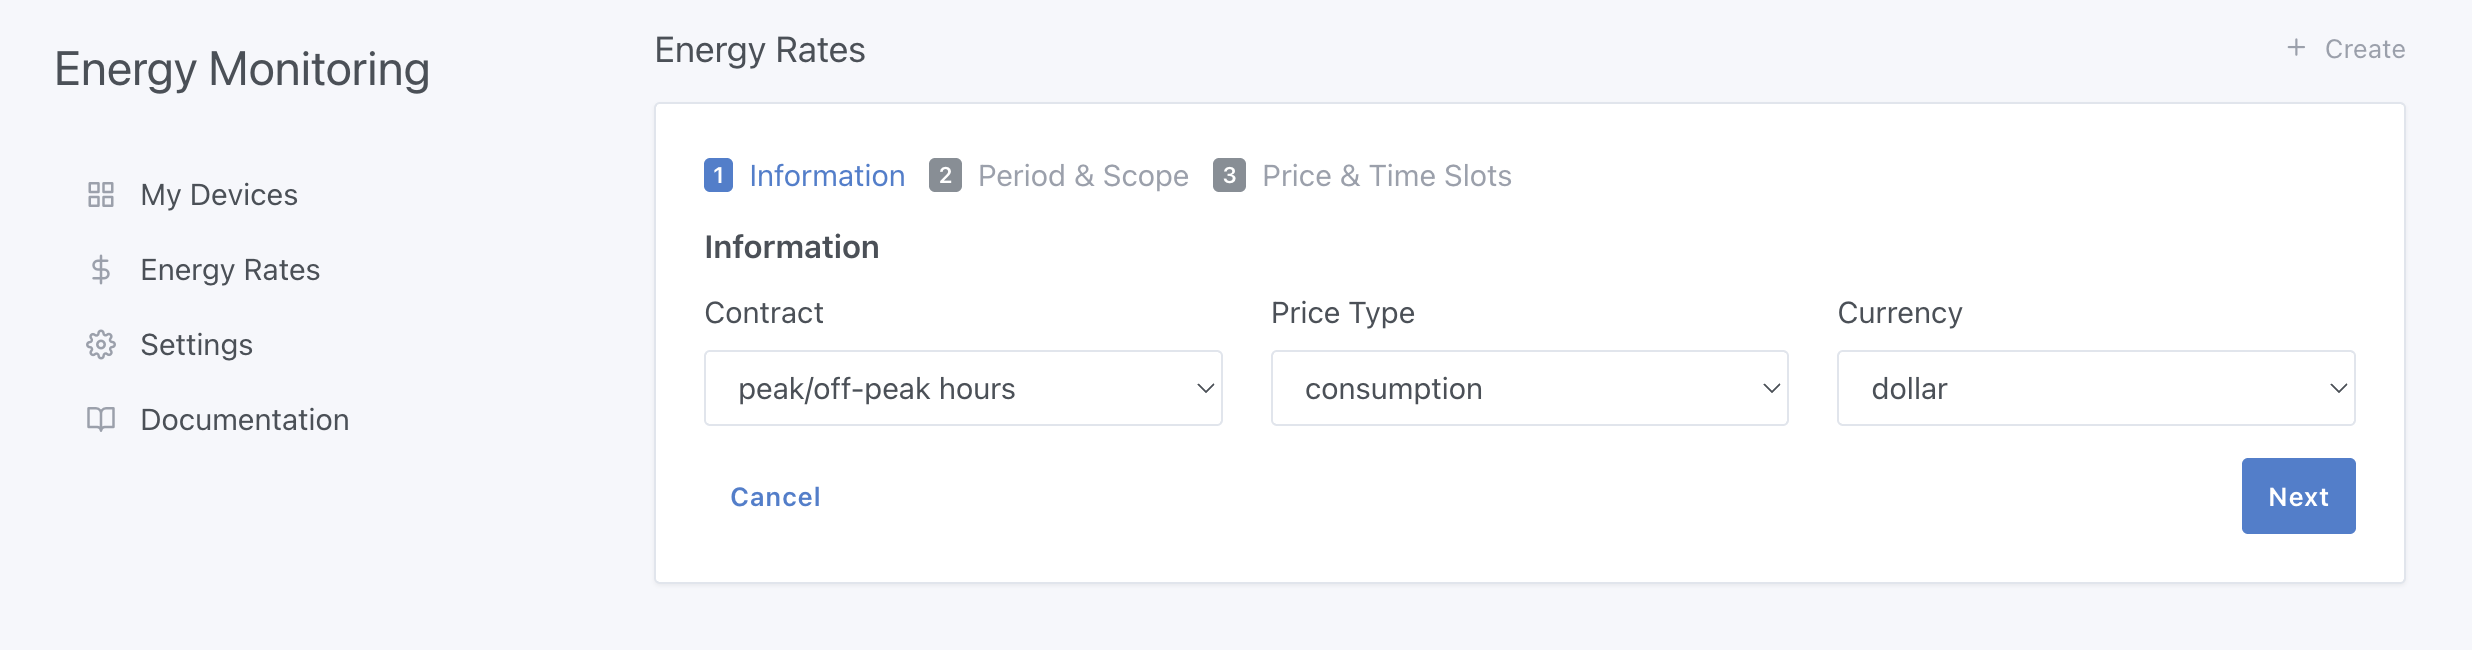Switch to the Price & Time Slots step
Image resolution: width=2472 pixels, height=650 pixels.
coord(1387,175)
